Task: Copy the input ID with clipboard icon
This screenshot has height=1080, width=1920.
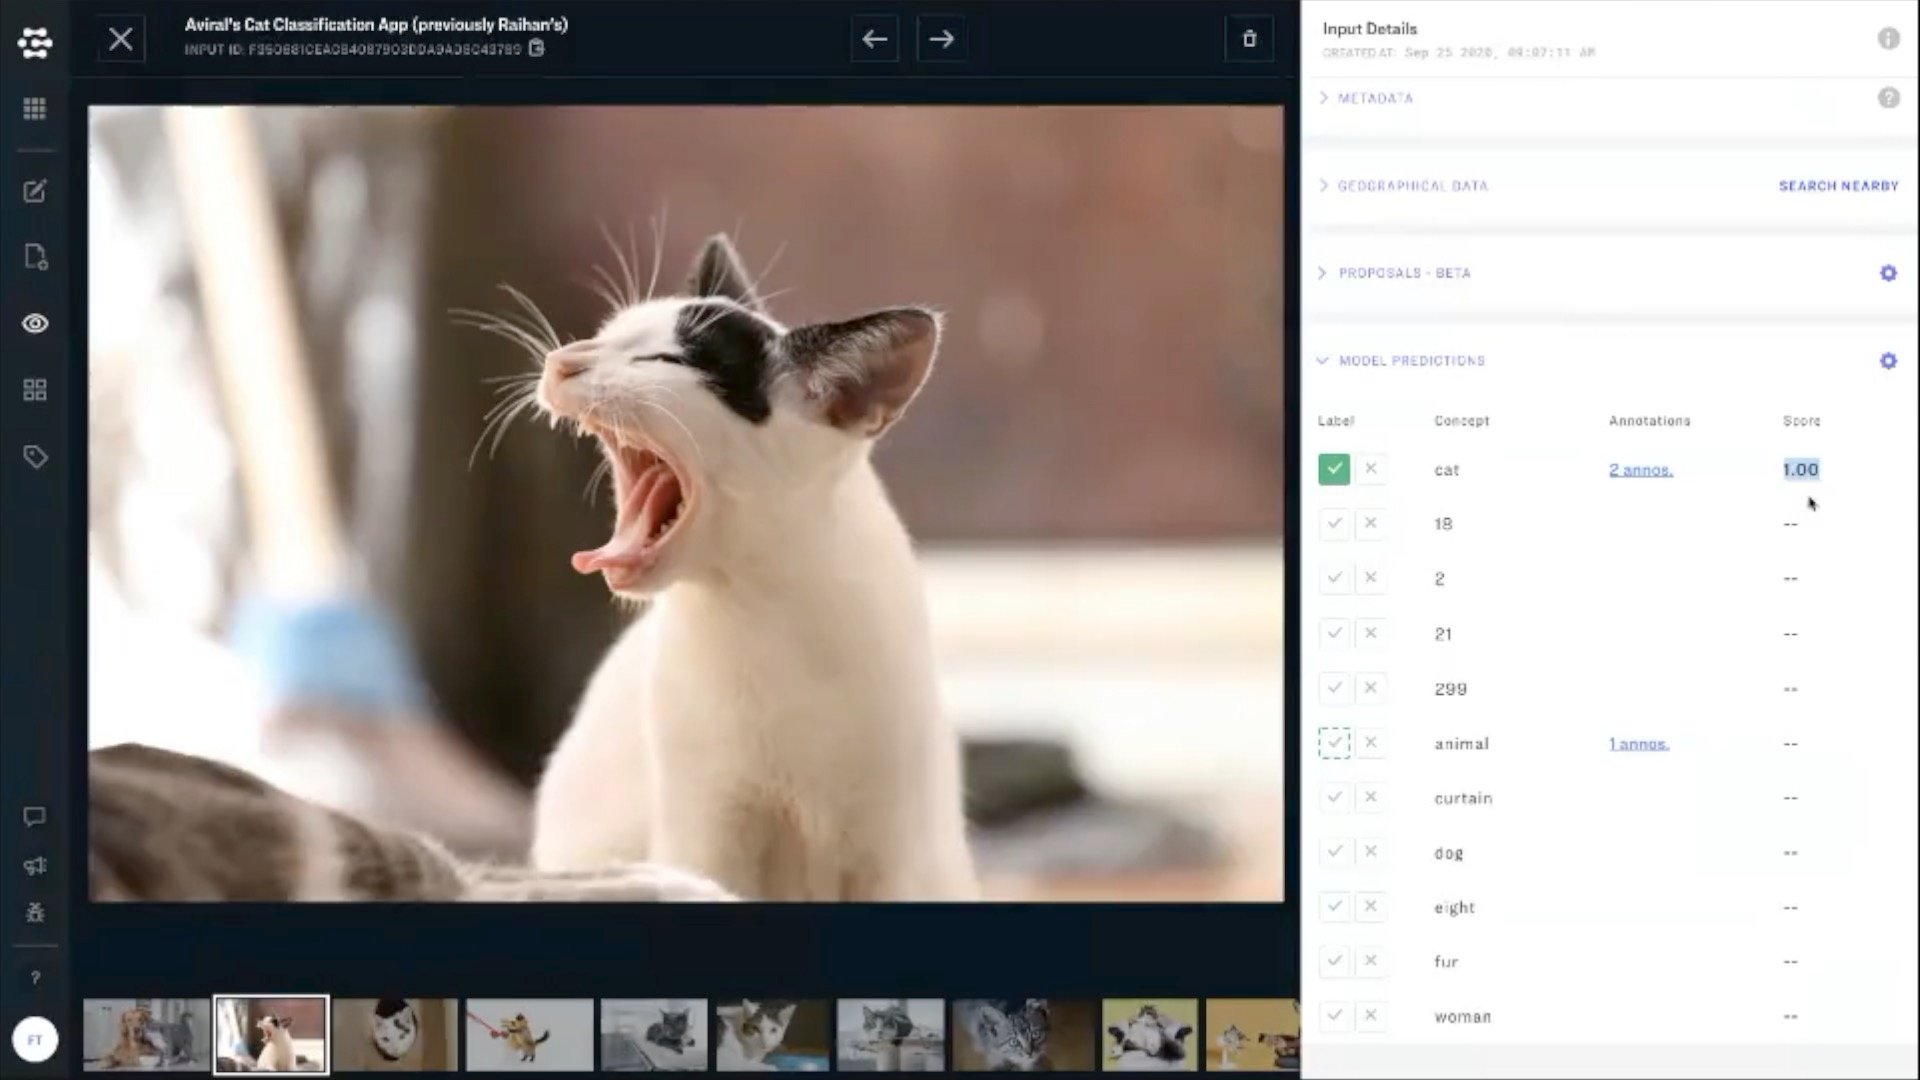Action: click(537, 48)
